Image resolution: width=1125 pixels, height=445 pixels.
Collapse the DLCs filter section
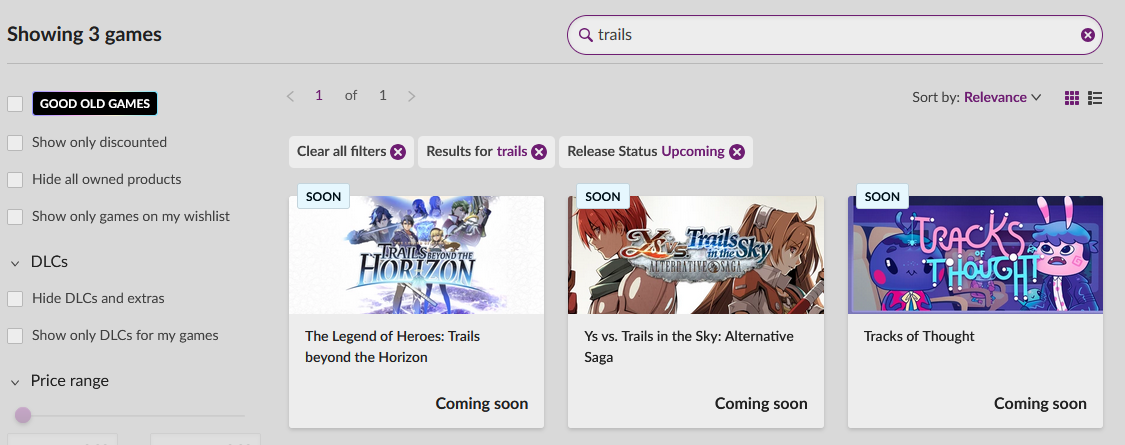[x=15, y=263]
